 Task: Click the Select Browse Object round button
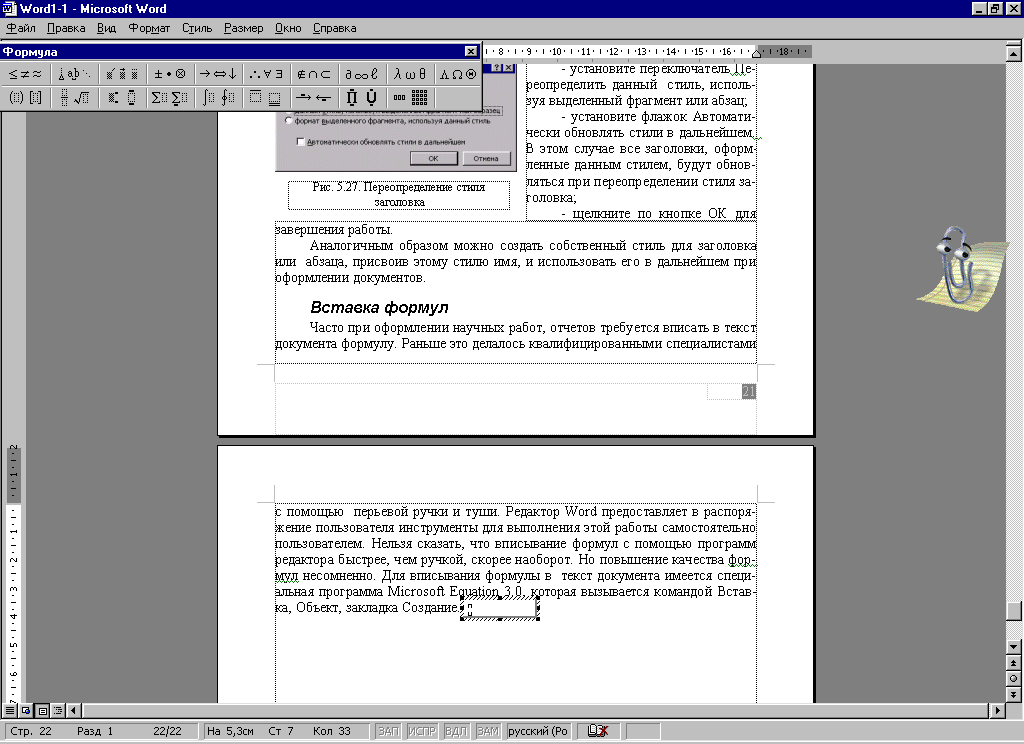(x=1014, y=679)
